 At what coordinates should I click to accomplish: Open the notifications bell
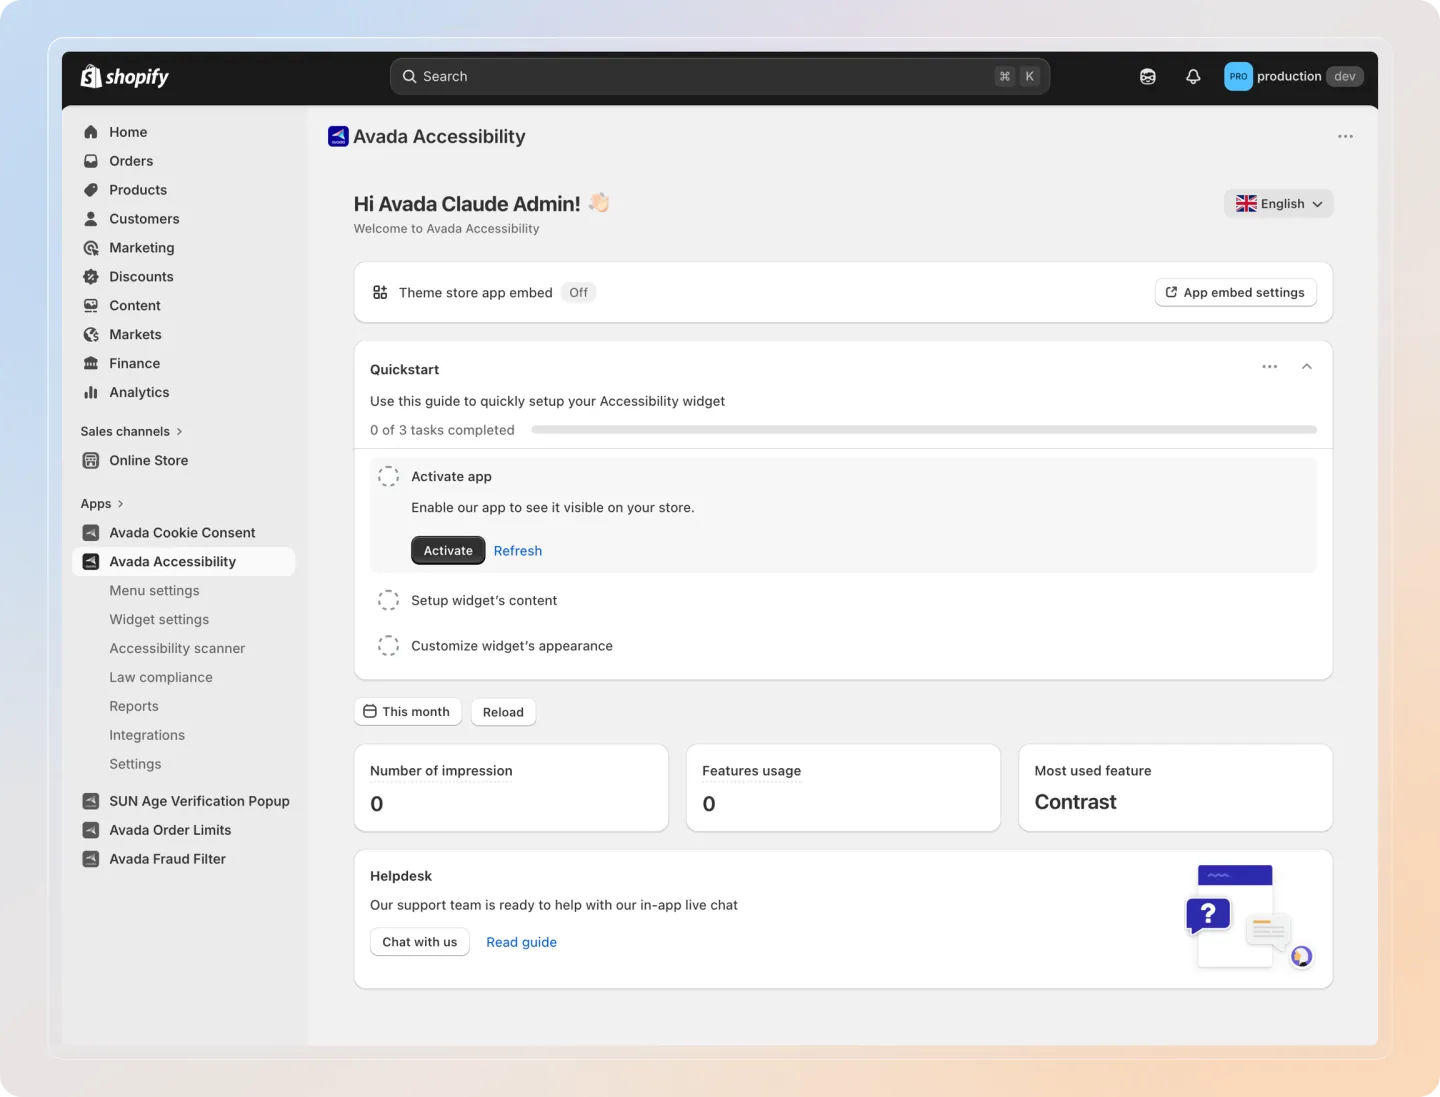tap(1193, 77)
